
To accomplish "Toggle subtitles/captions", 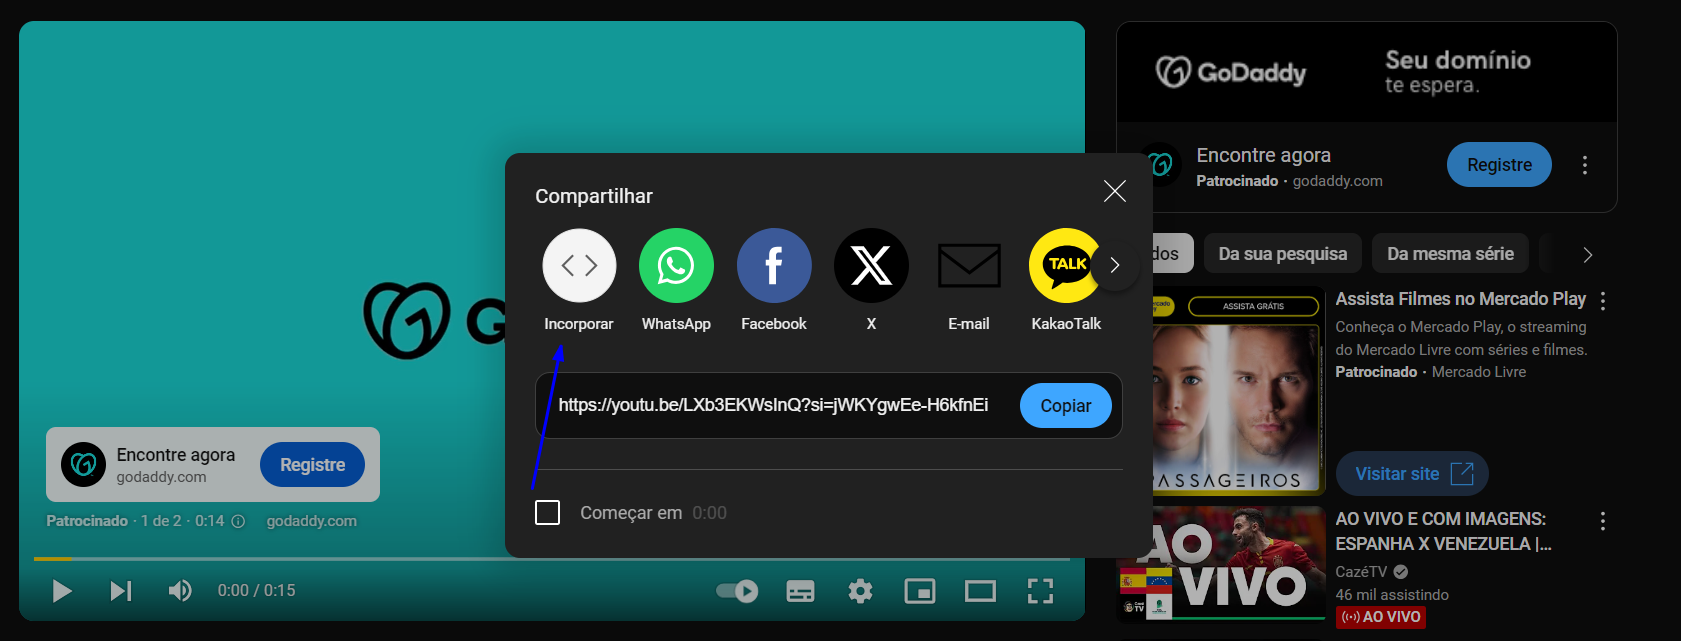I will (800, 591).
